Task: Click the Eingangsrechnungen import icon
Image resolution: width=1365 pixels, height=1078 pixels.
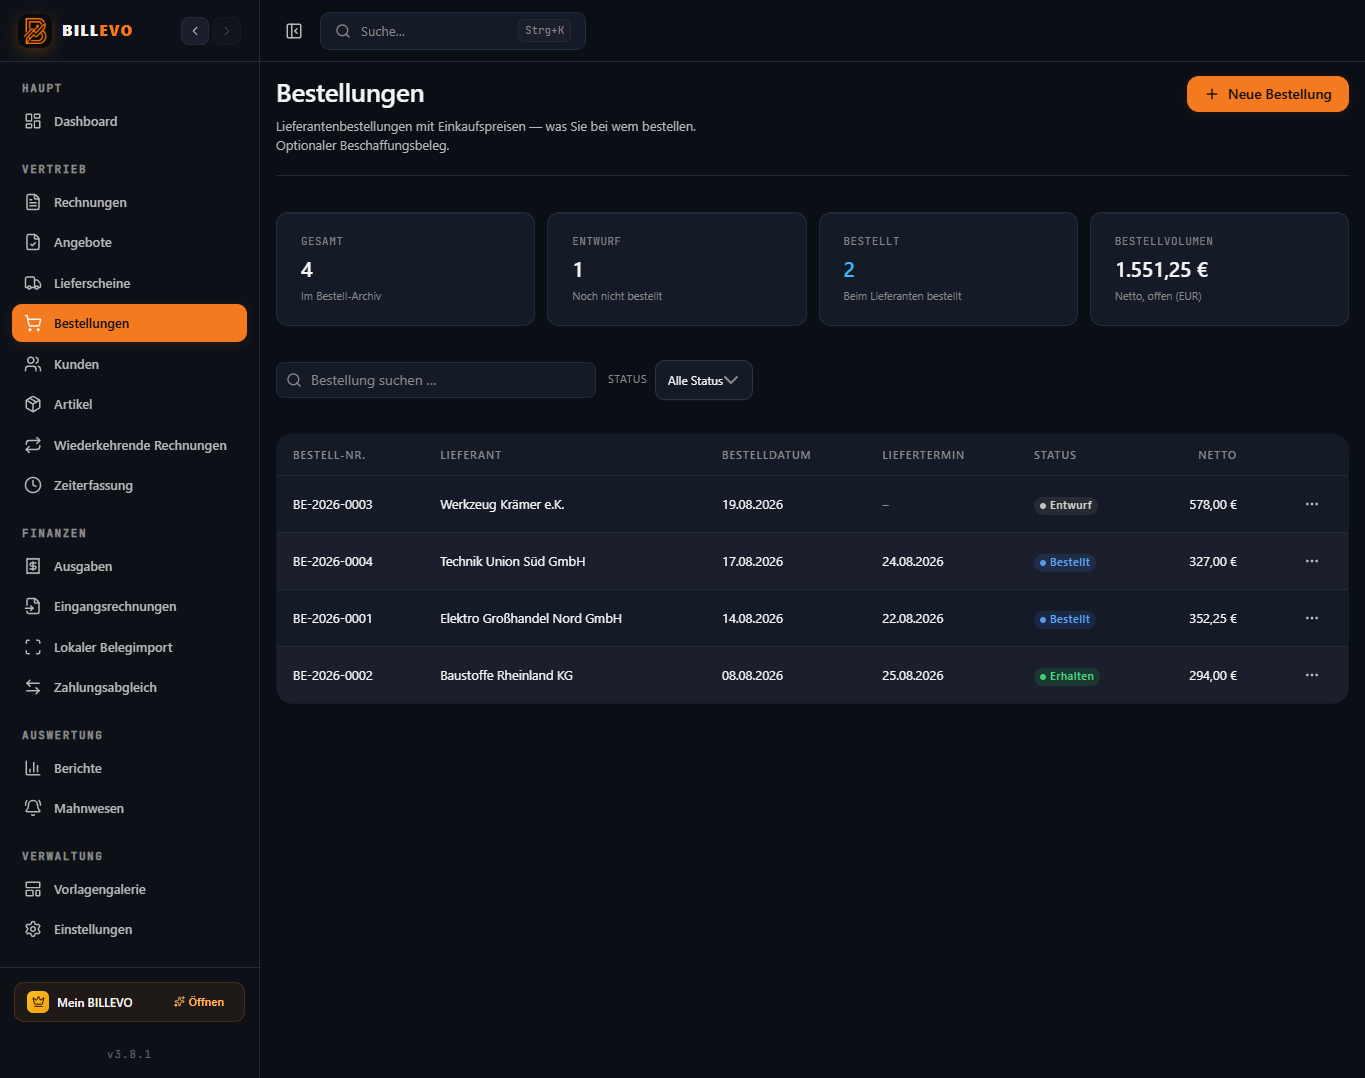Action: click(x=33, y=606)
